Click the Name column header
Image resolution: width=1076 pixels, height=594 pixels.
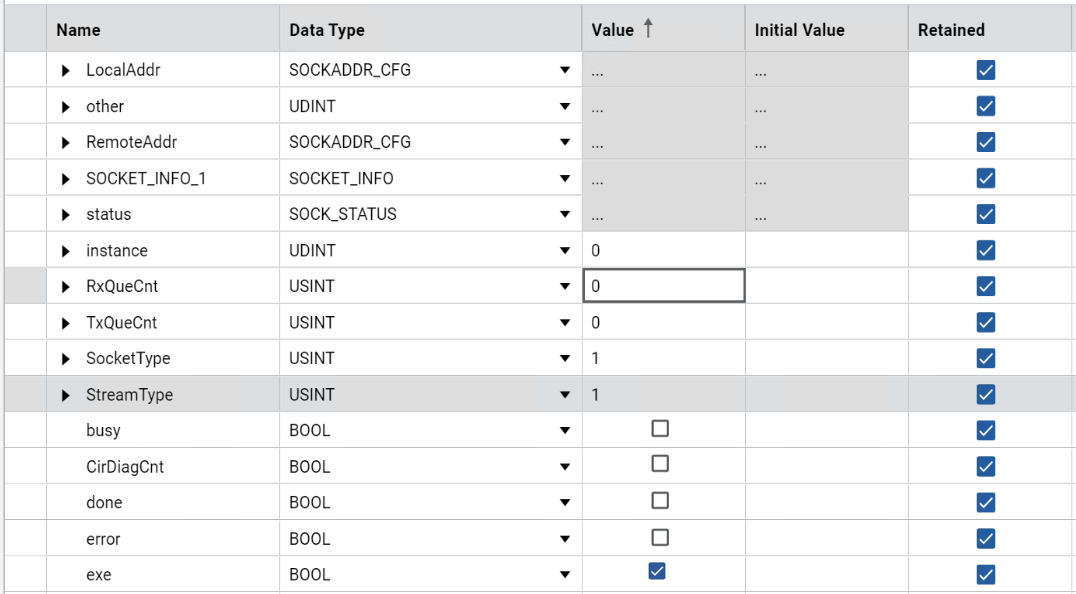(78, 30)
